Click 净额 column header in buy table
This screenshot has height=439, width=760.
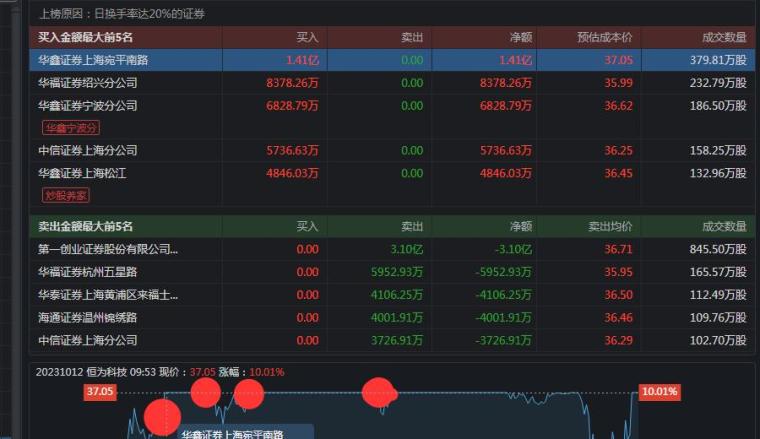(x=521, y=37)
